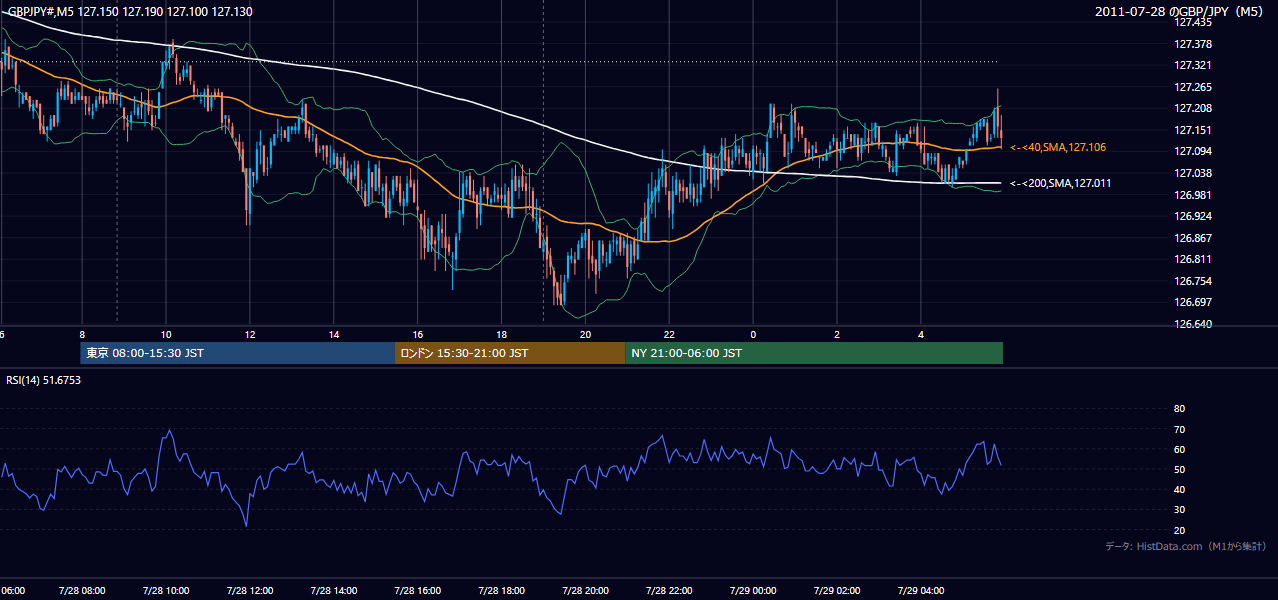Click RSI axis level 40

coord(1179,490)
